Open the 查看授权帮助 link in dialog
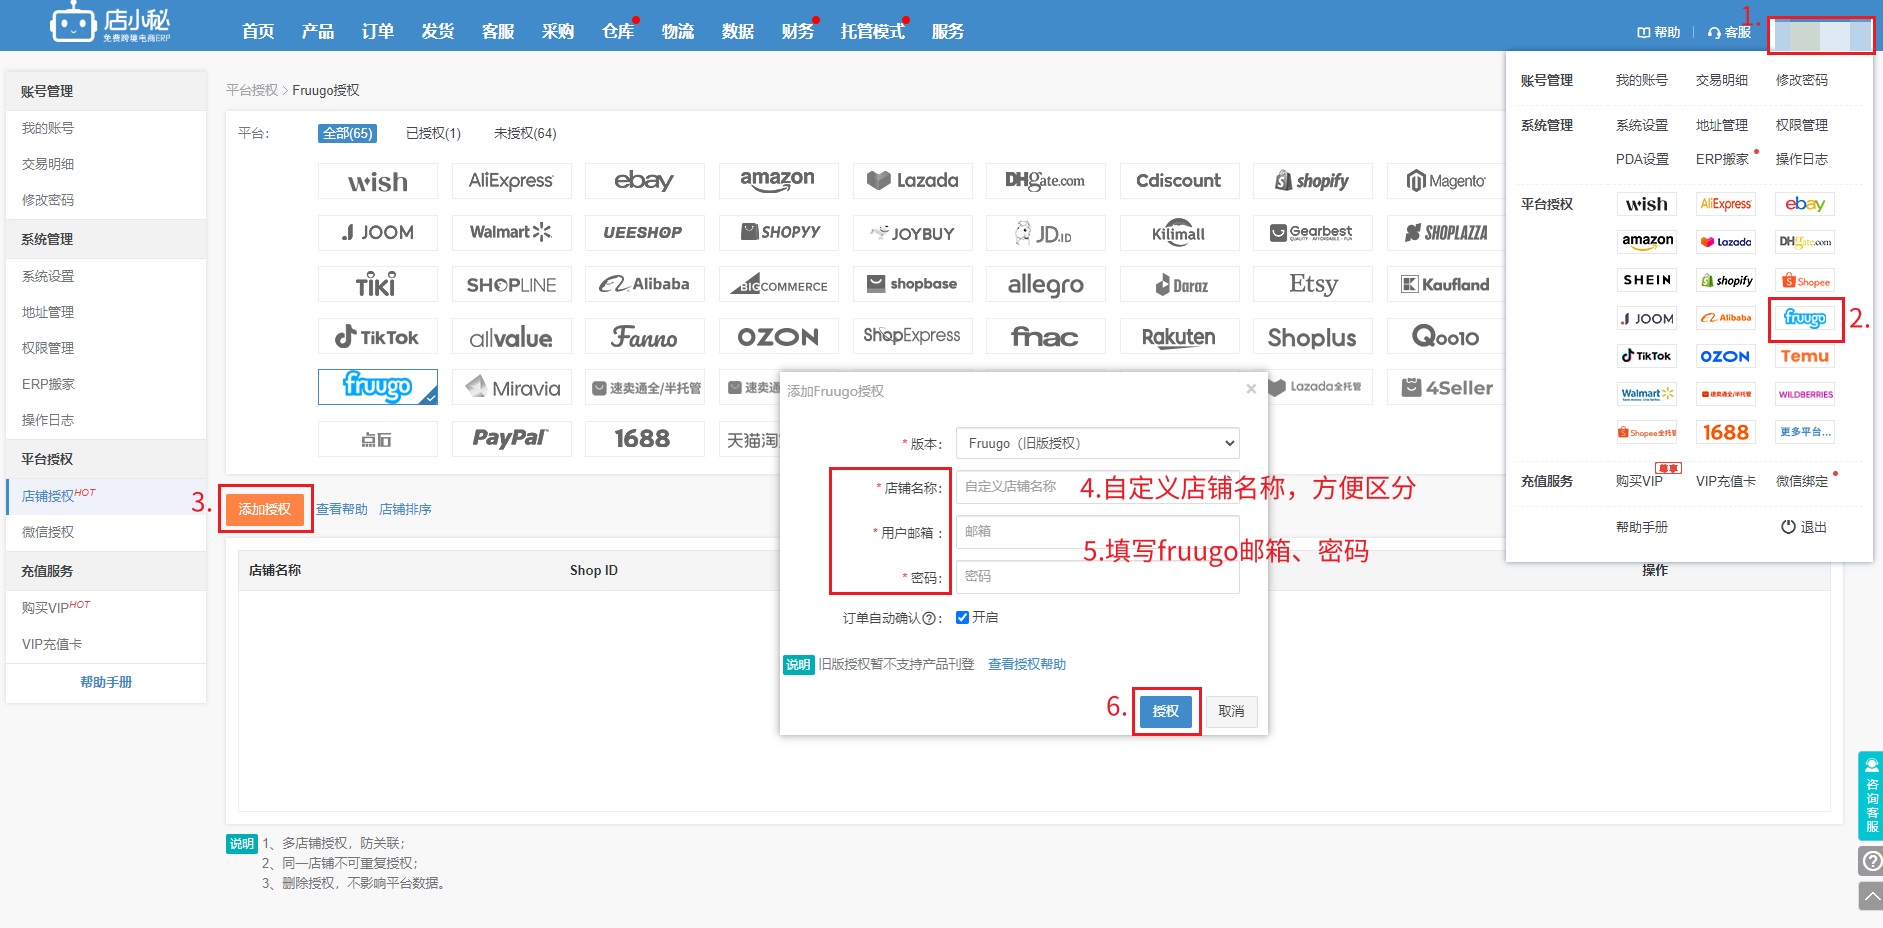This screenshot has height=928, width=1883. [1027, 664]
